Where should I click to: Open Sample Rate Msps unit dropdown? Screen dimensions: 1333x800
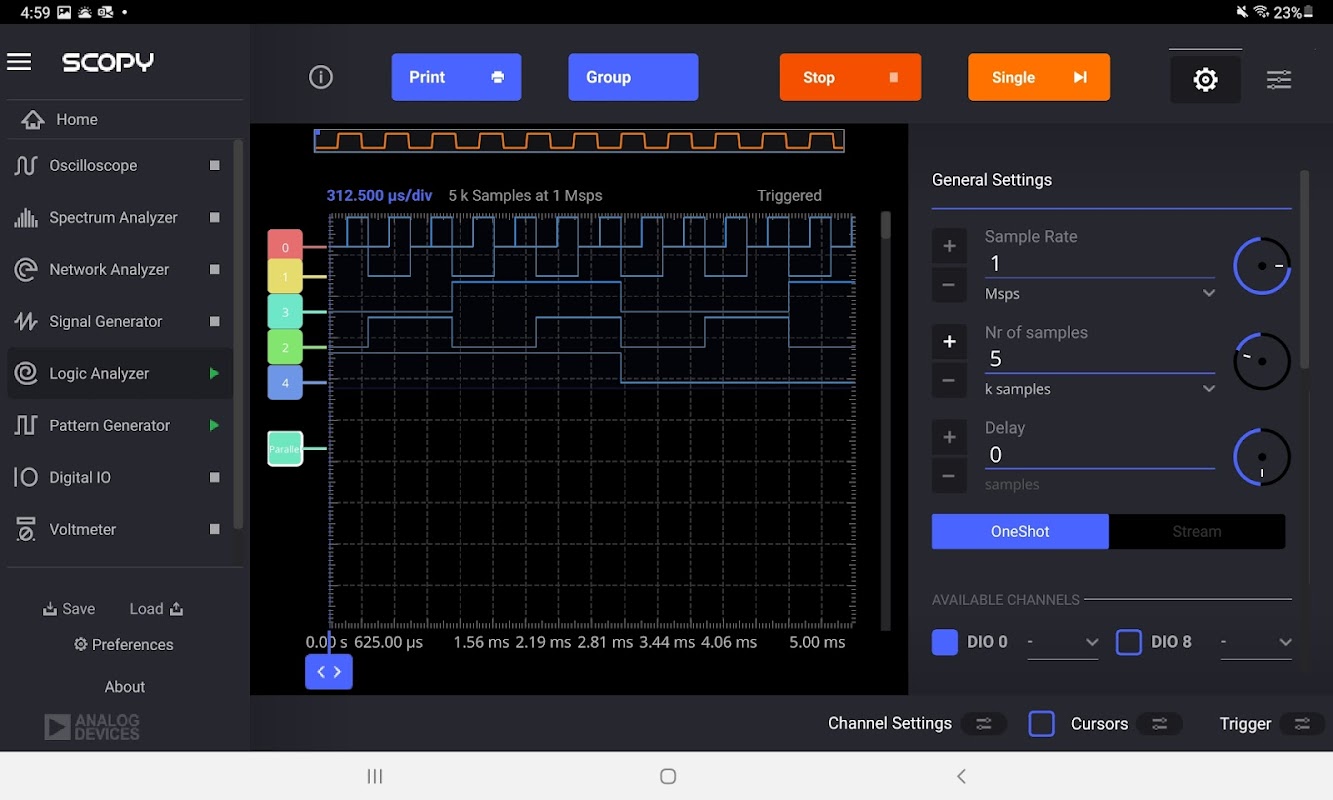[1100, 294]
